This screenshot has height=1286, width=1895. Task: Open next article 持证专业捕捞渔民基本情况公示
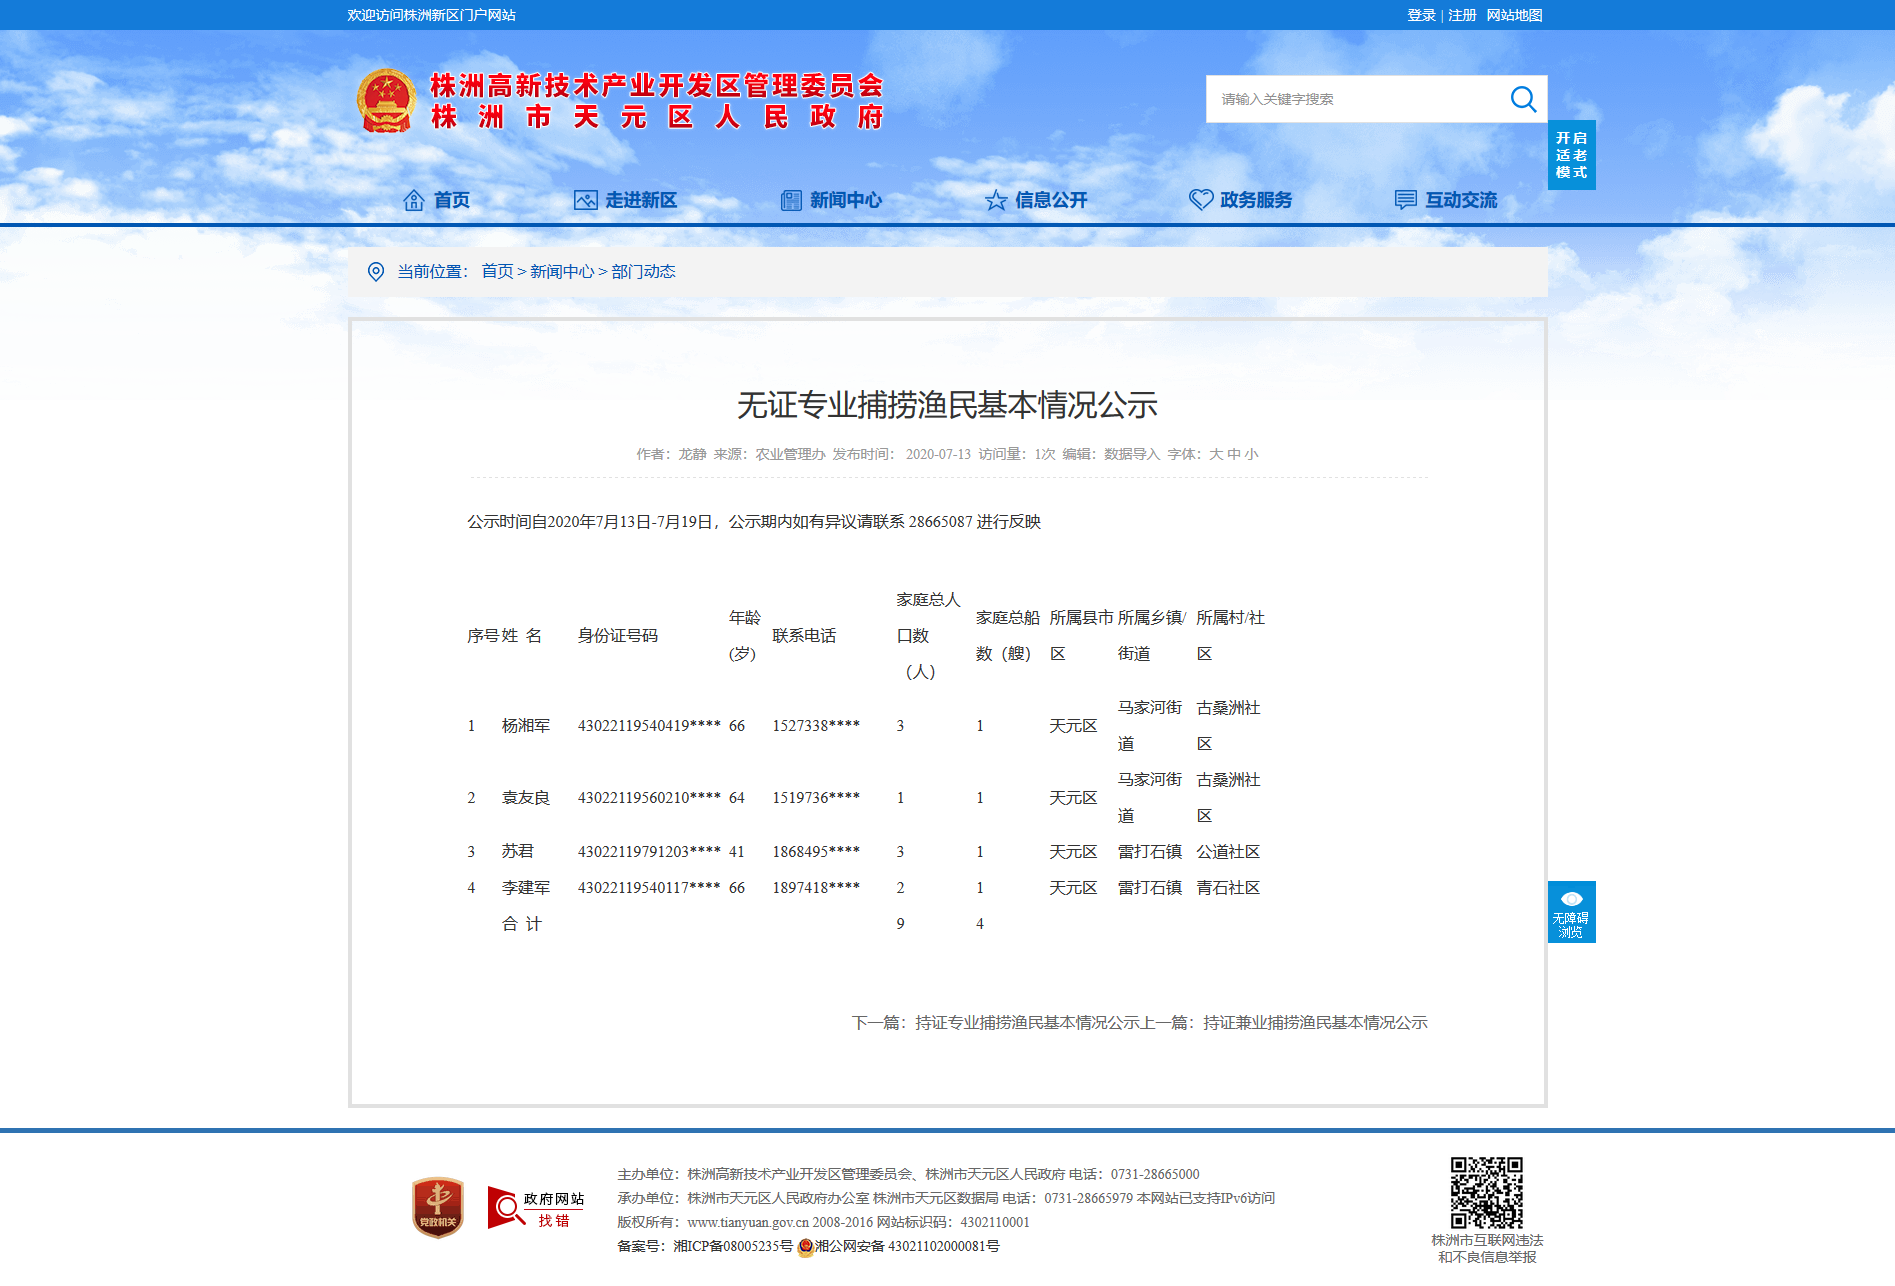click(1027, 1022)
